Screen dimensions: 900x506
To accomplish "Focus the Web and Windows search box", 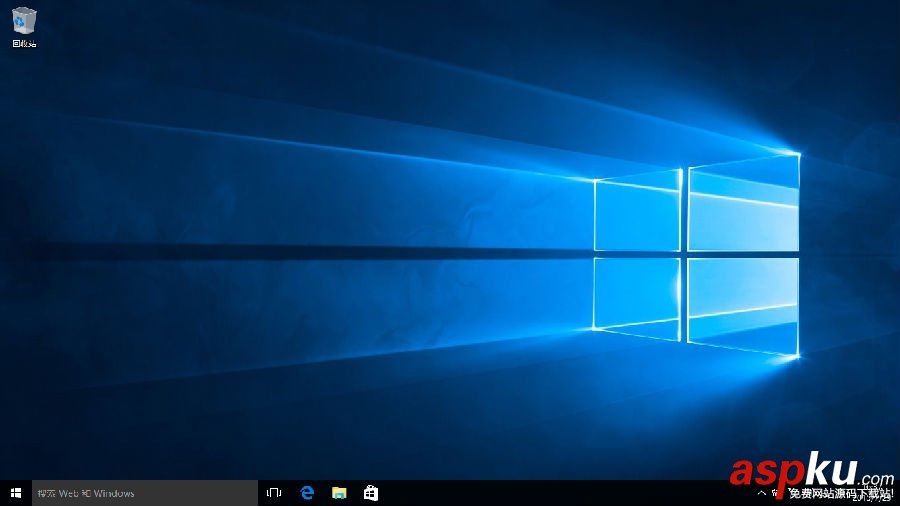I will coord(145,493).
